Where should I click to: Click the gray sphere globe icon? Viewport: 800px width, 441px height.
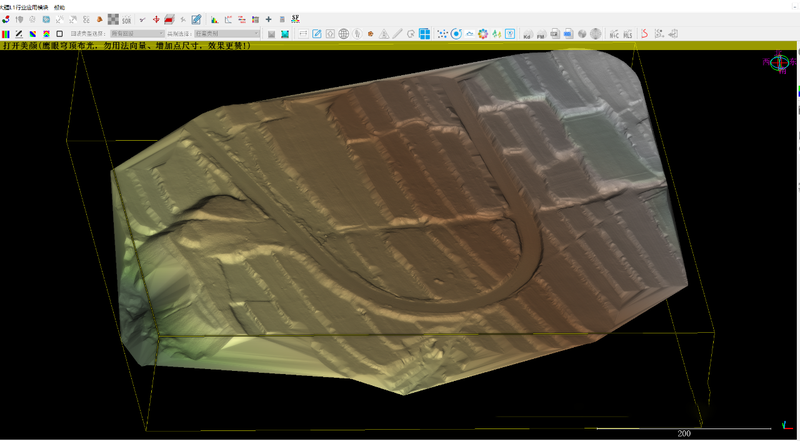(x=595, y=34)
